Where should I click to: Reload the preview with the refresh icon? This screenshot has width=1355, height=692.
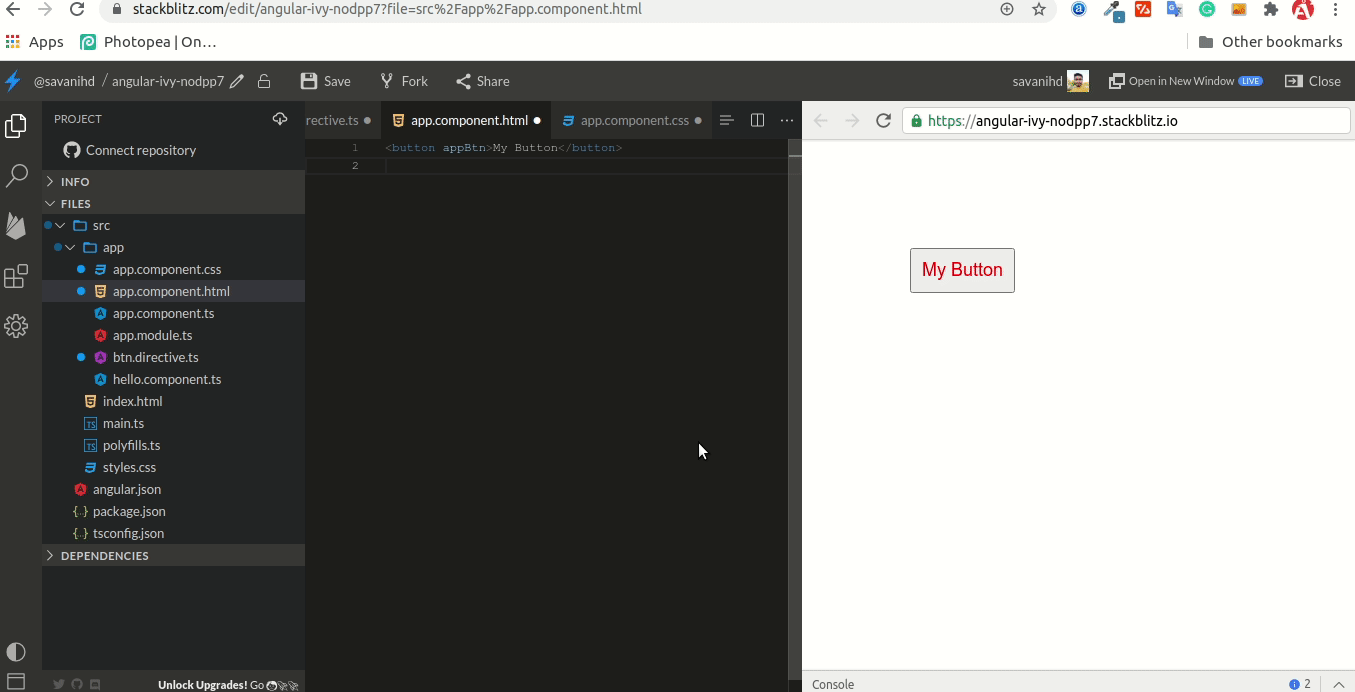point(883,121)
